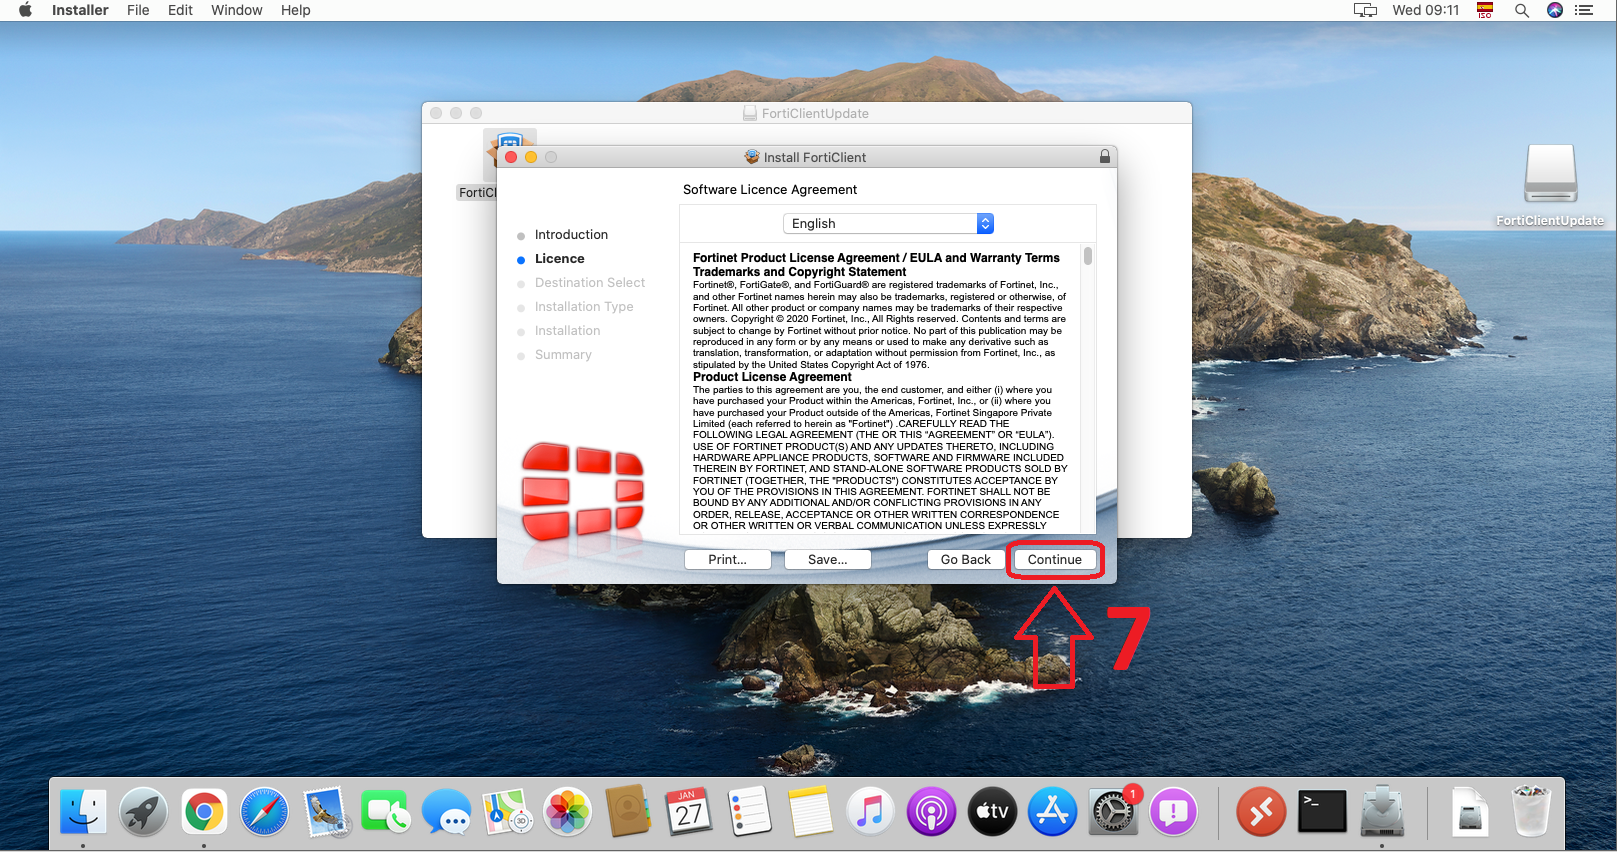This screenshot has width=1617, height=852.
Task: Click the lock icon in installer title bar
Action: [1105, 157]
